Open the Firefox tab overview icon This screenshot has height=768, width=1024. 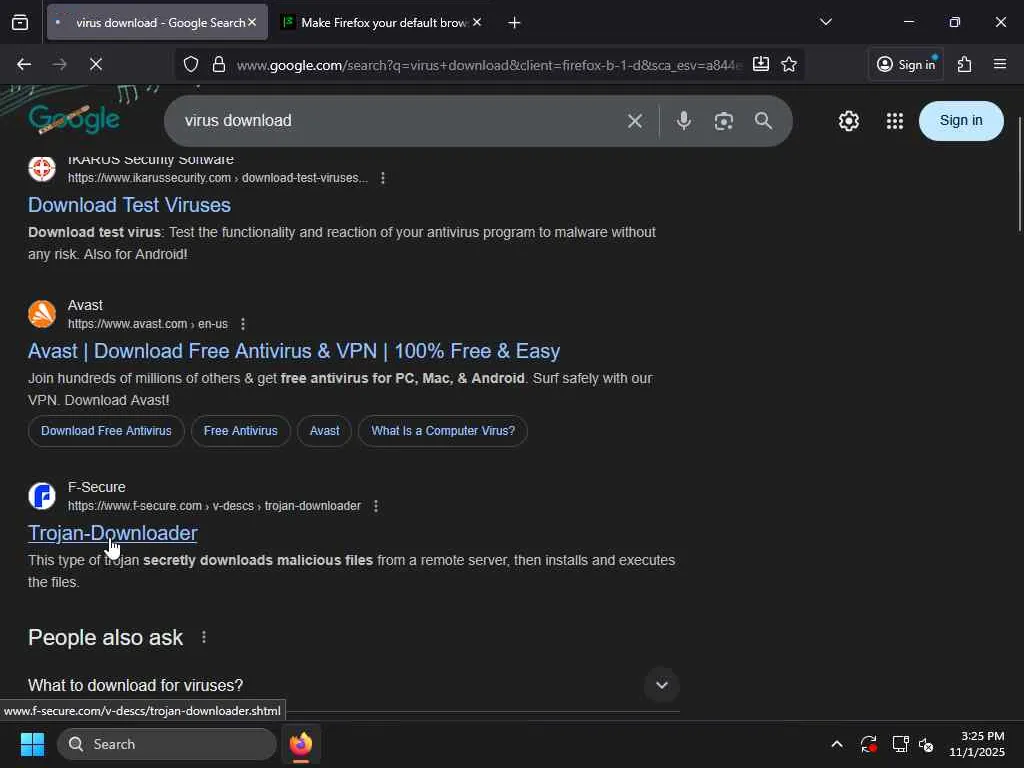(x=20, y=23)
